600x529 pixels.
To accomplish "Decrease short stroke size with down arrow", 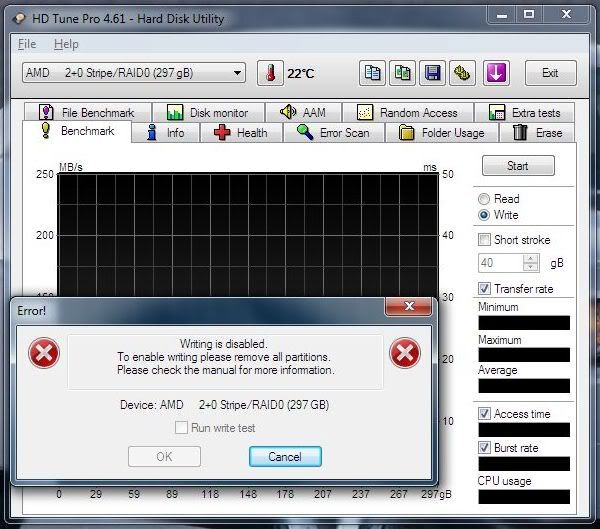I will tap(531, 267).
